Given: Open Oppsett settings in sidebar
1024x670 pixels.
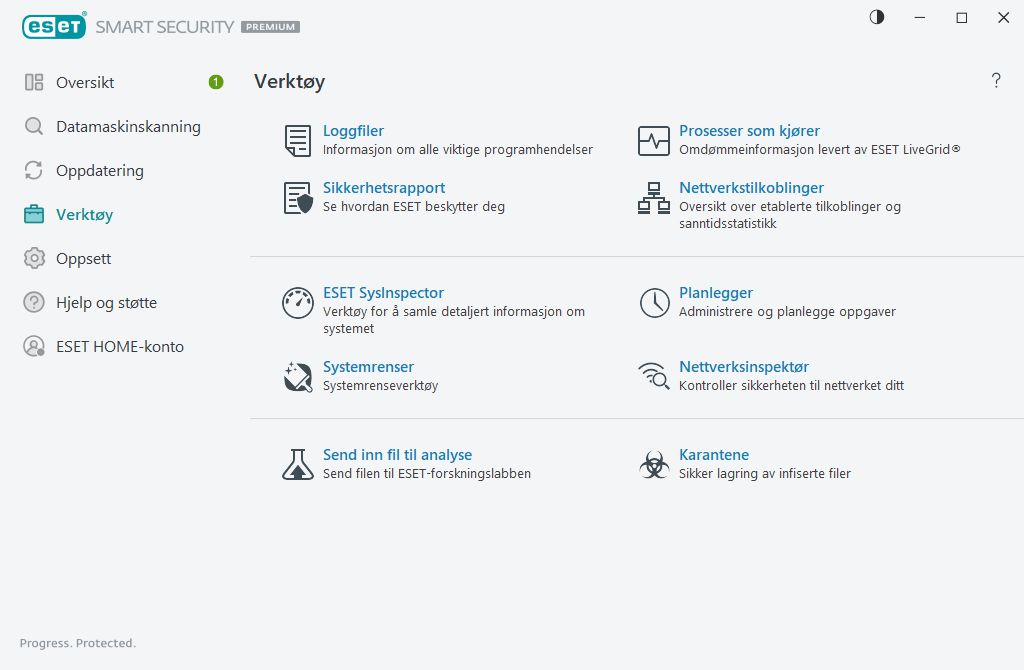Looking at the screenshot, I should (x=83, y=259).
